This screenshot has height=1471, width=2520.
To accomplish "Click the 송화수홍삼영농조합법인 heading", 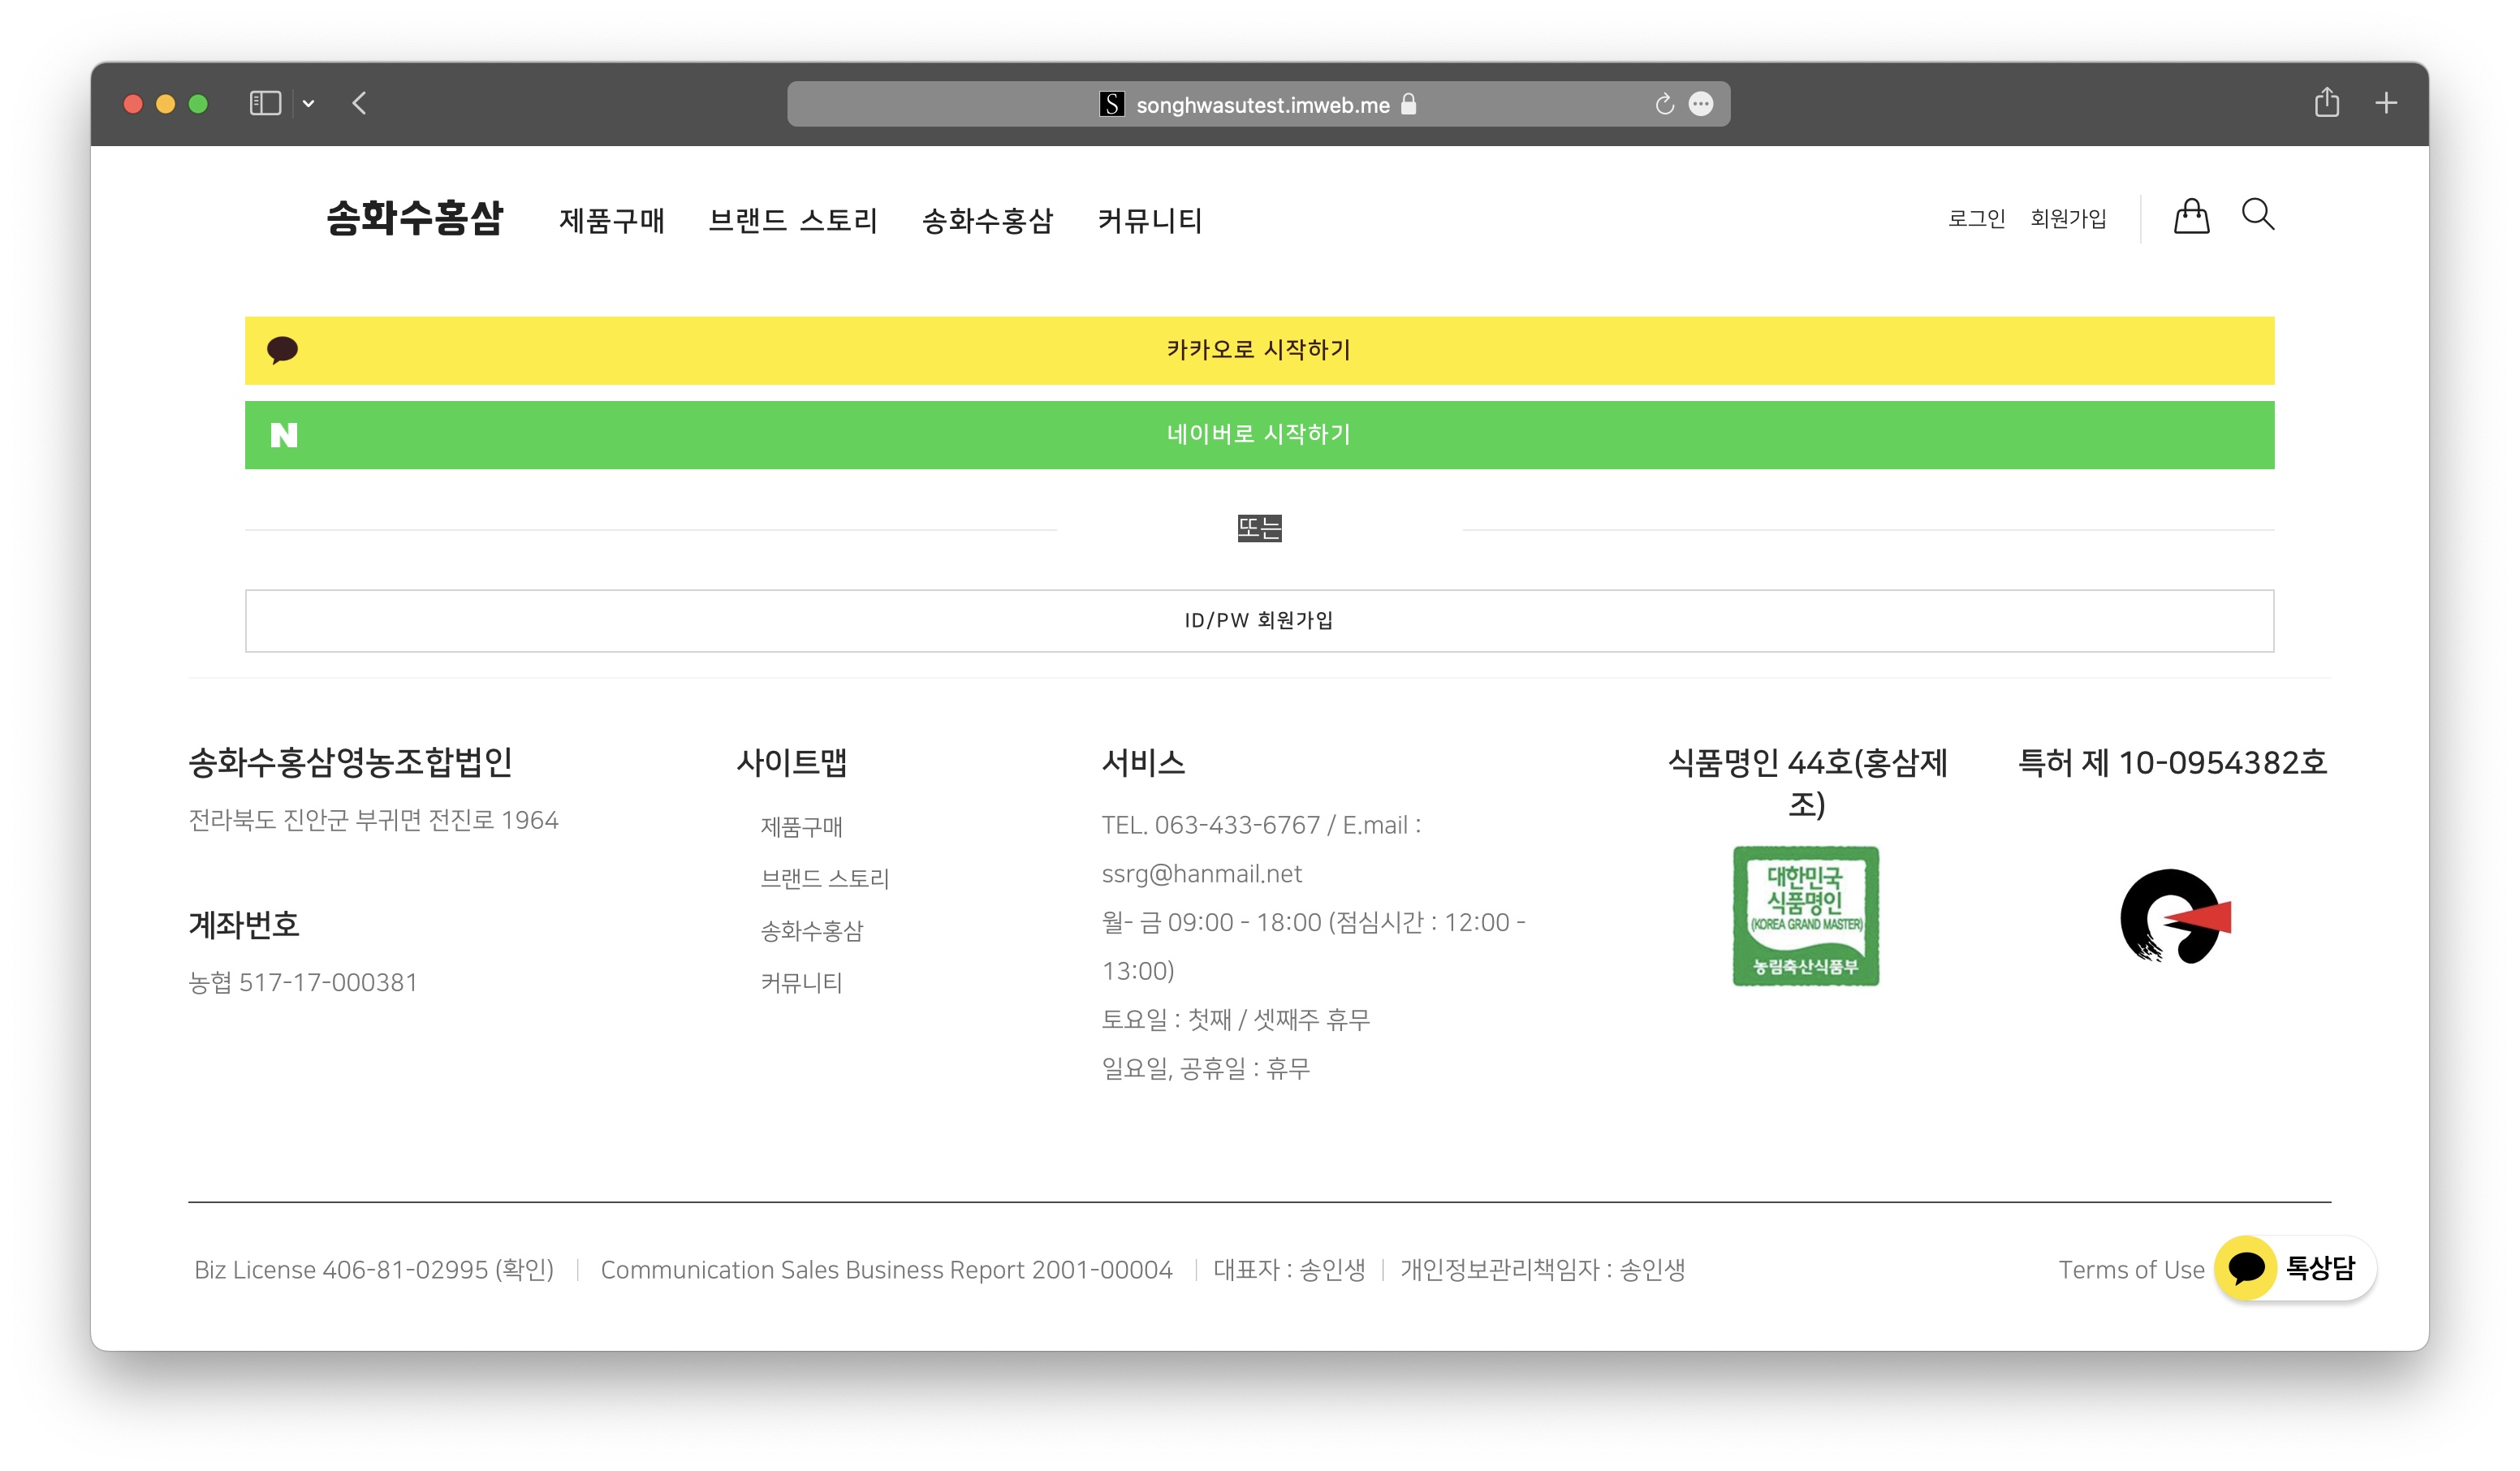I will tap(350, 763).
